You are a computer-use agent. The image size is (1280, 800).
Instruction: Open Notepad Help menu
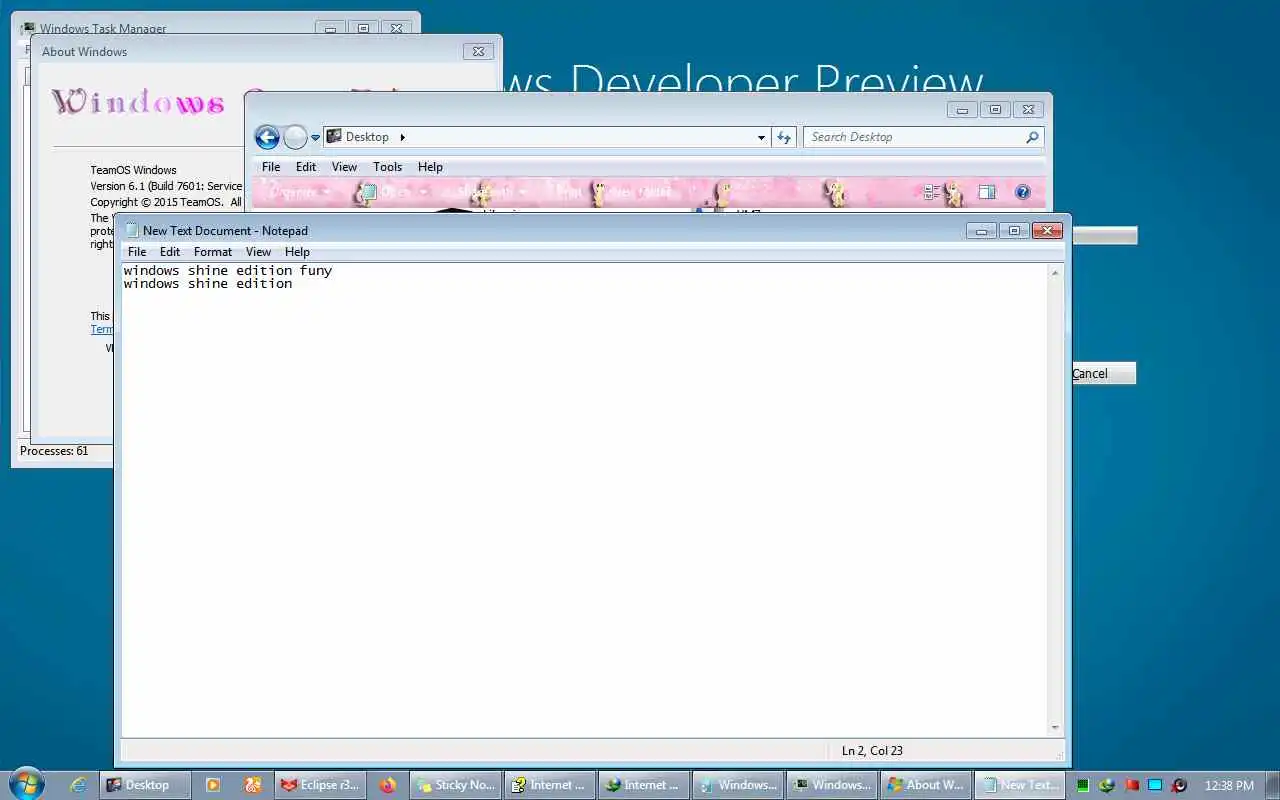[297, 252]
